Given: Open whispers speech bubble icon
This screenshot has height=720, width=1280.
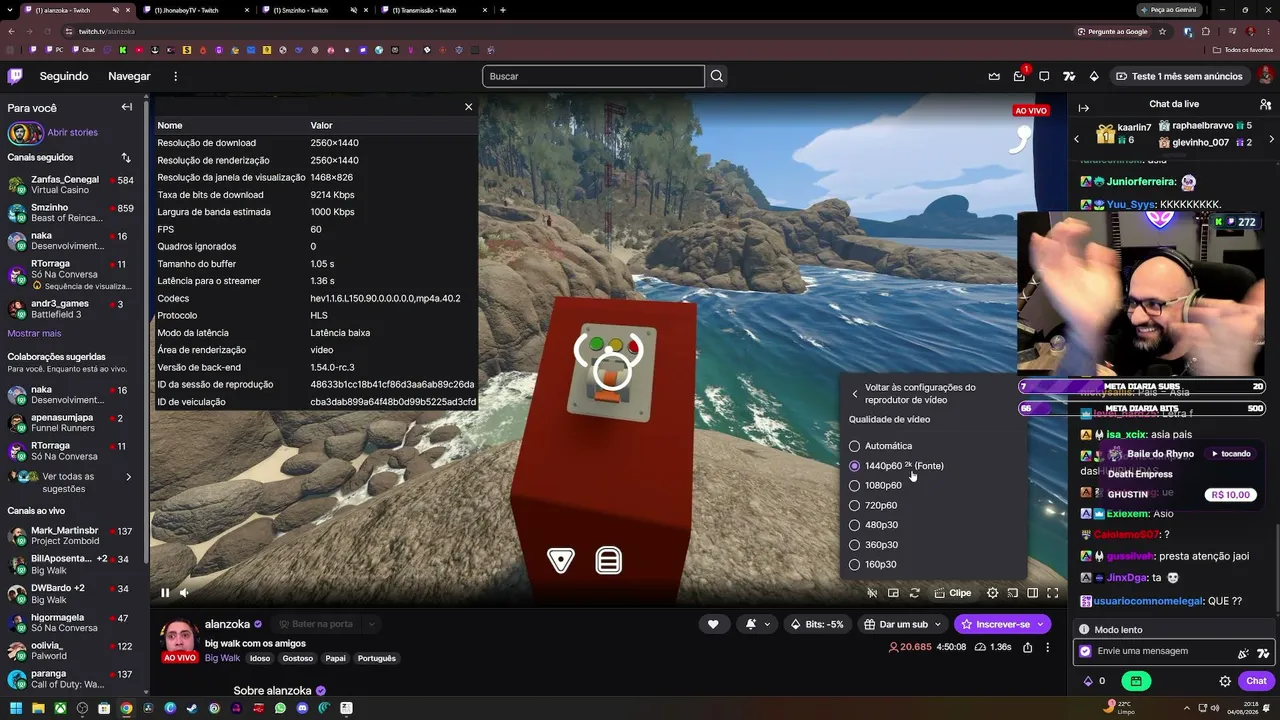Looking at the screenshot, I should tap(1044, 76).
